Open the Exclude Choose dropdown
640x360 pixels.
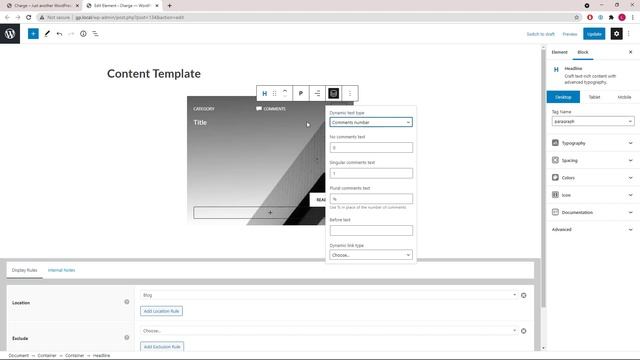point(329,331)
